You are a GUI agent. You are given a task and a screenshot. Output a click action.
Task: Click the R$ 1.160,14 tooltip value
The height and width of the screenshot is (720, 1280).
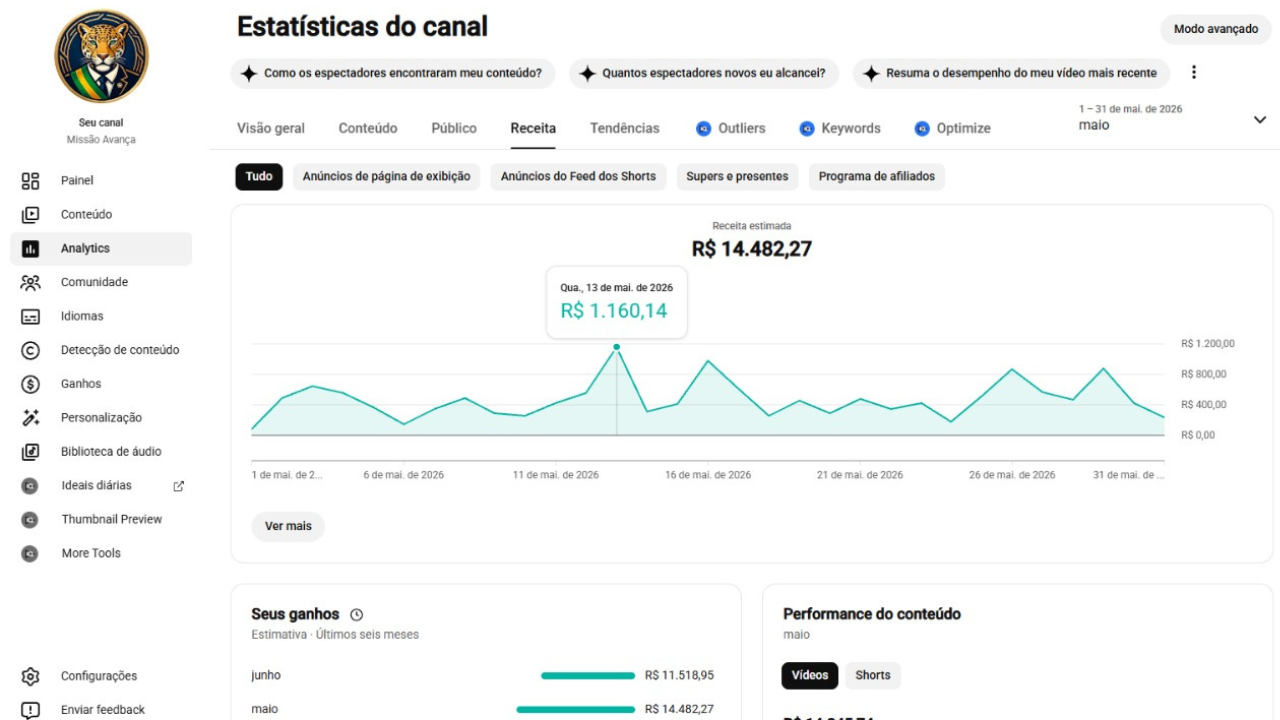tap(614, 311)
